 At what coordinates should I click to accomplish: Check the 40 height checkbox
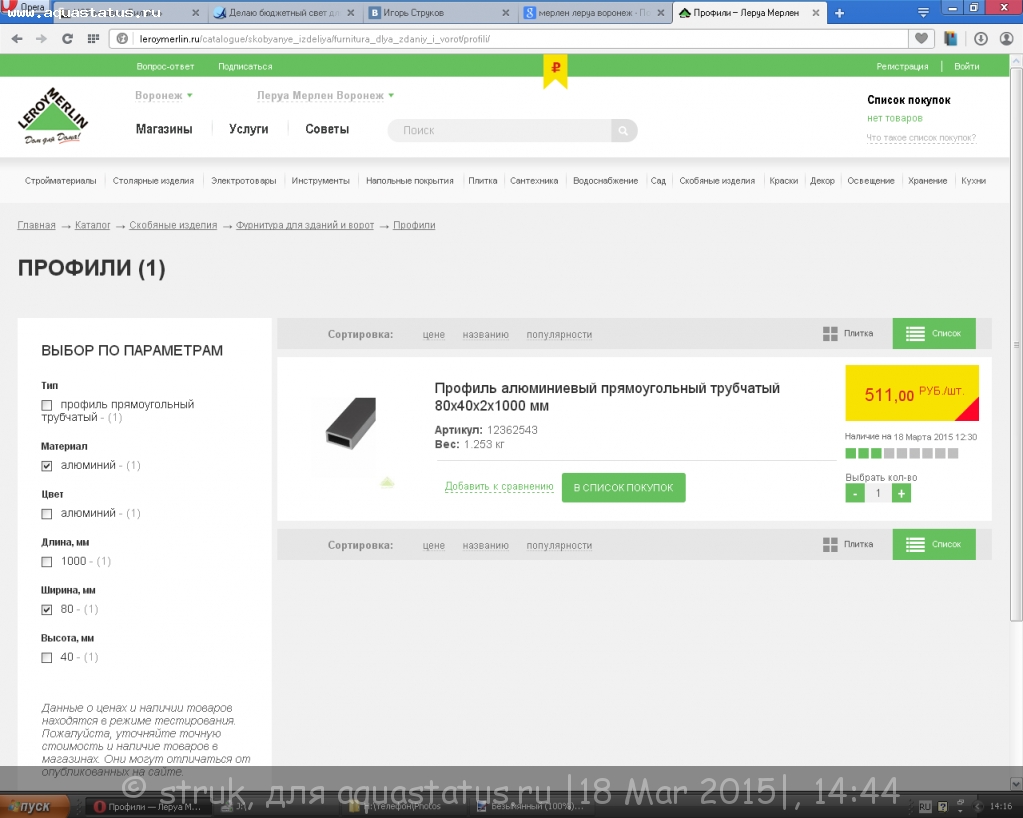(46, 658)
